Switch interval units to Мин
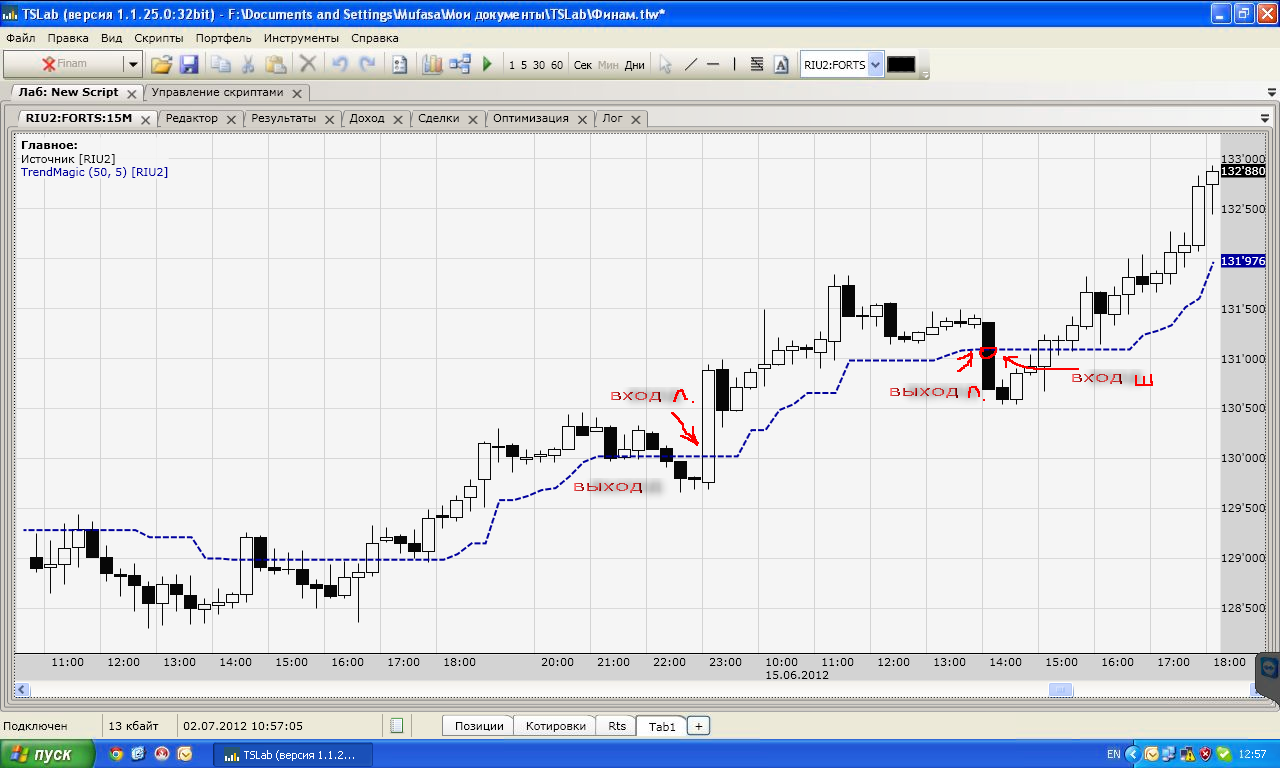This screenshot has width=1280, height=768. [608, 65]
